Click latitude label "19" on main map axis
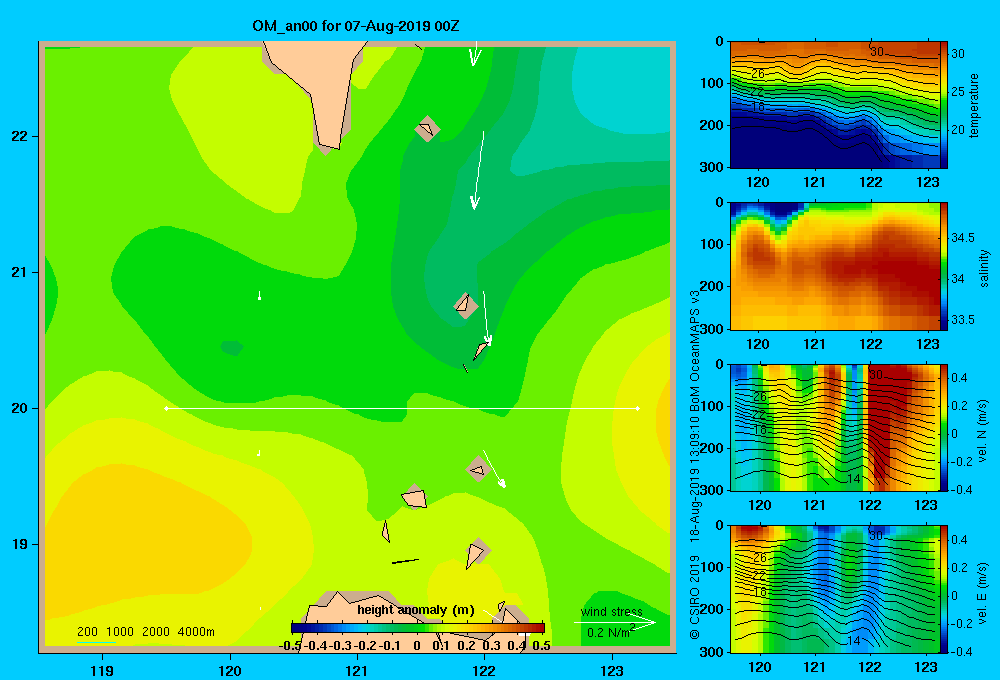 tap(20, 544)
